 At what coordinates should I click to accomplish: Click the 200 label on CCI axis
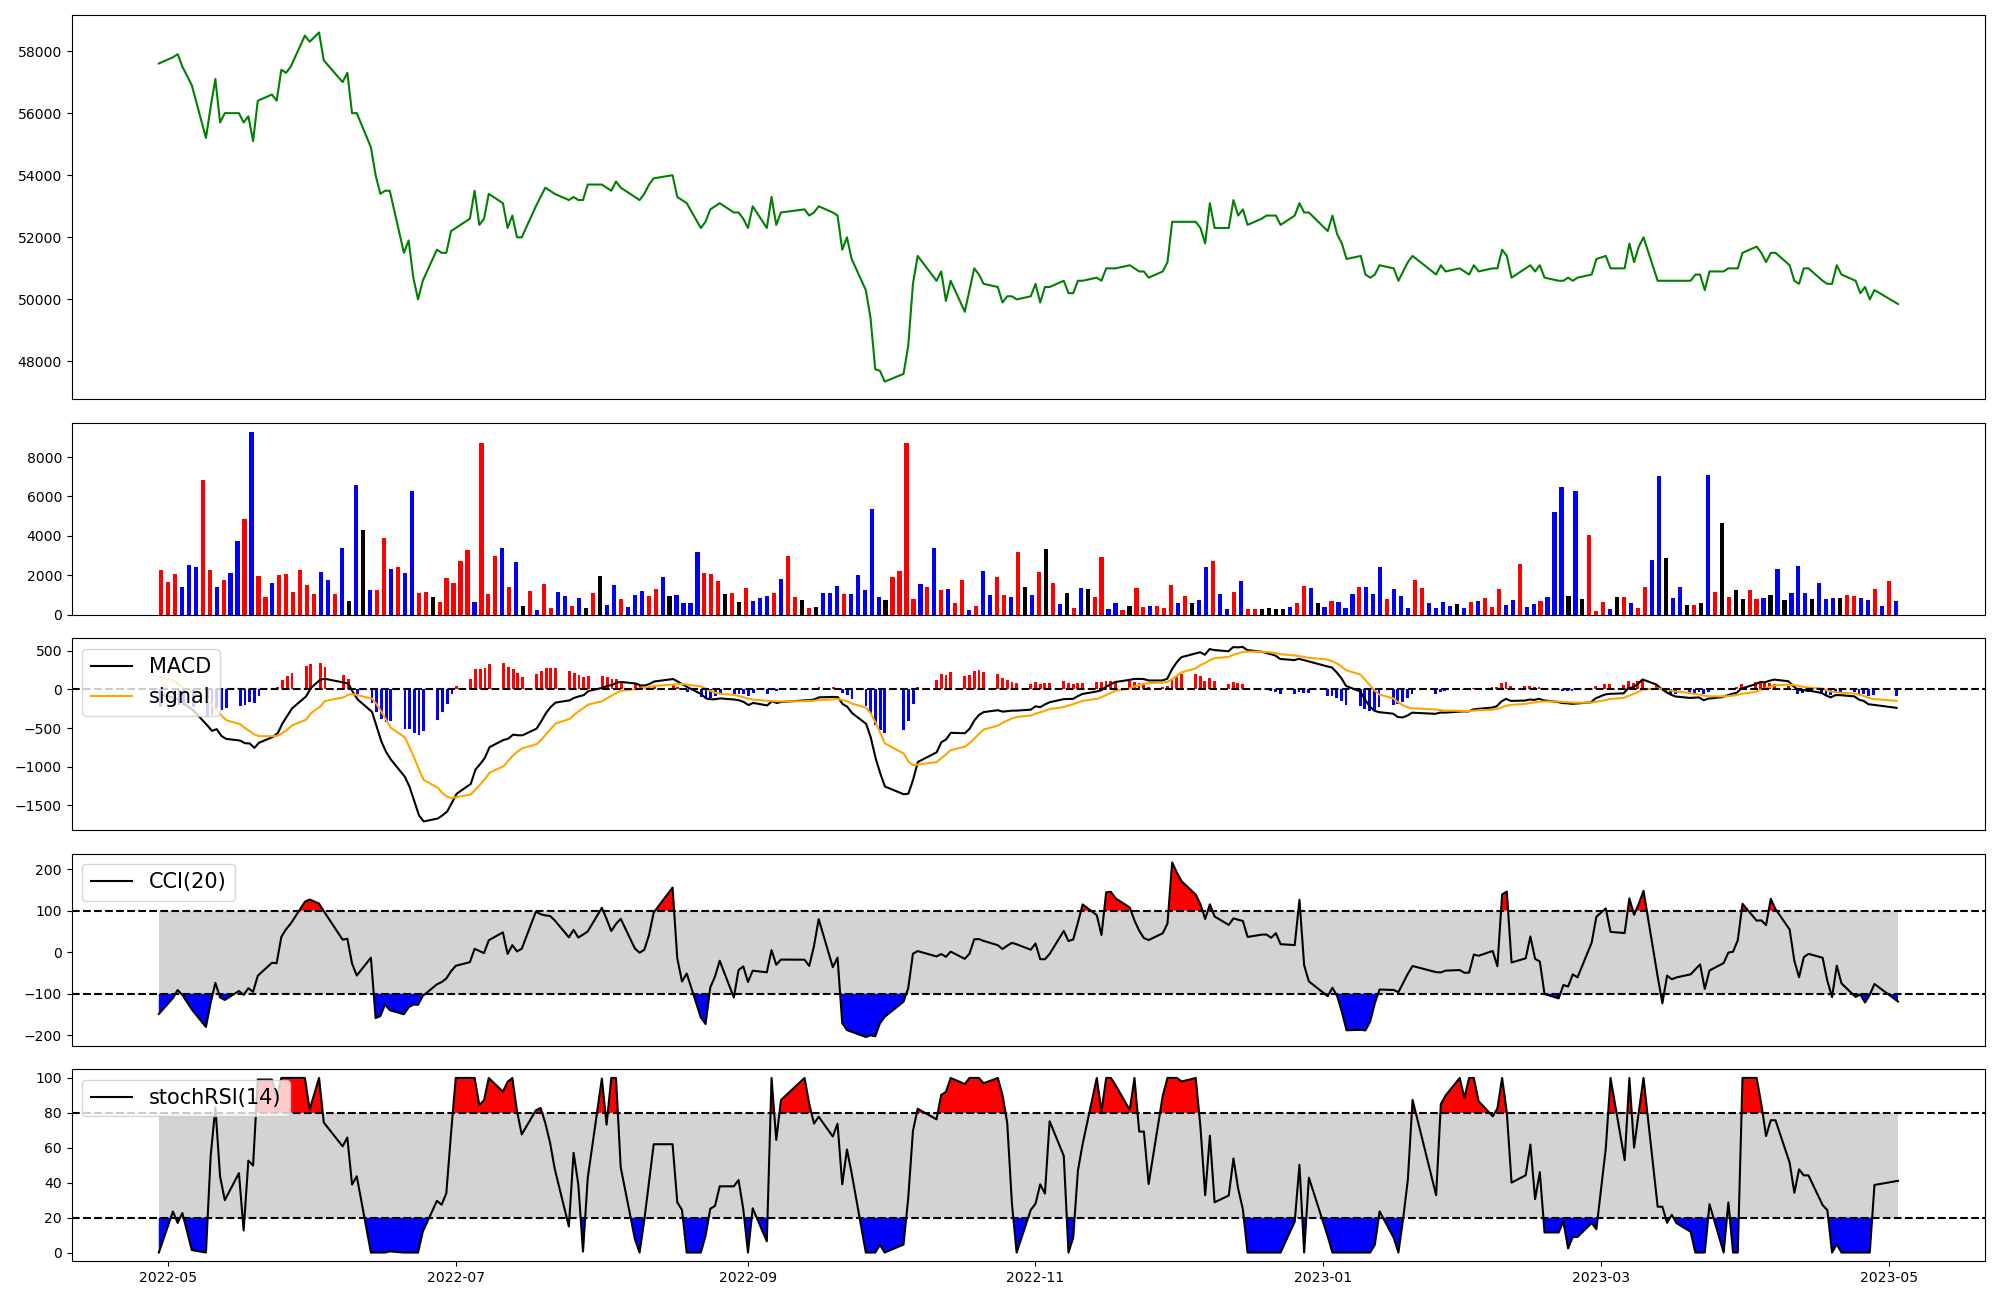[49, 870]
